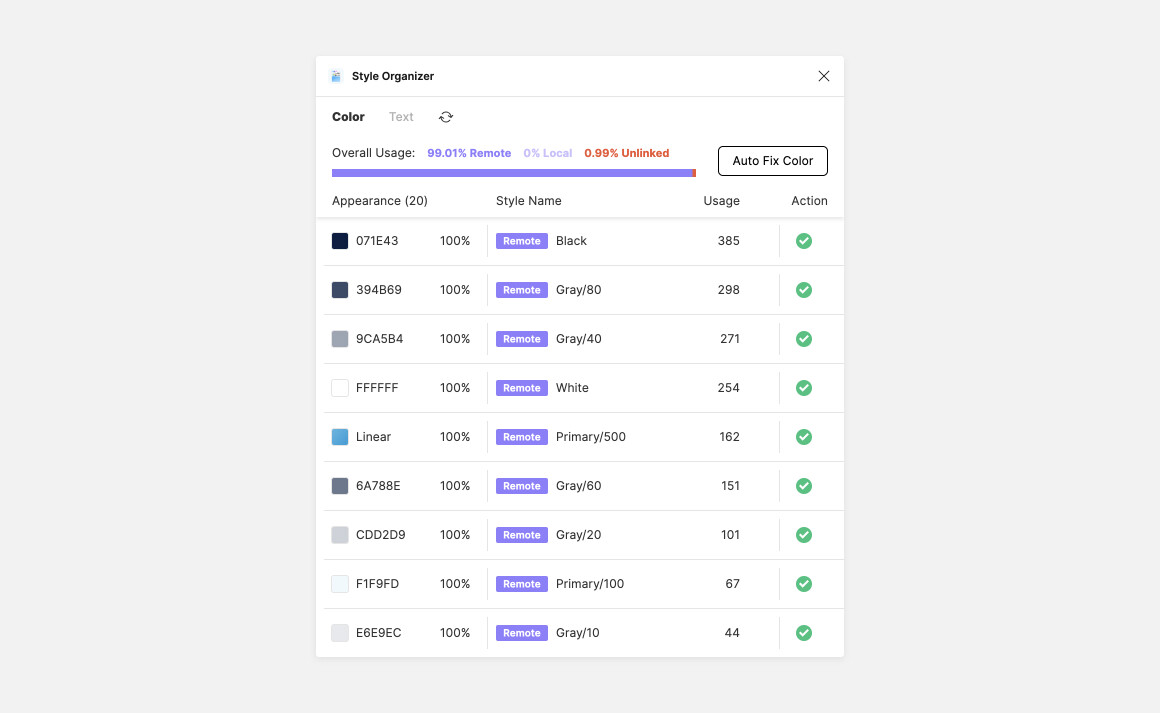Click the green check action for Black style
The height and width of the screenshot is (713, 1160).
click(804, 241)
